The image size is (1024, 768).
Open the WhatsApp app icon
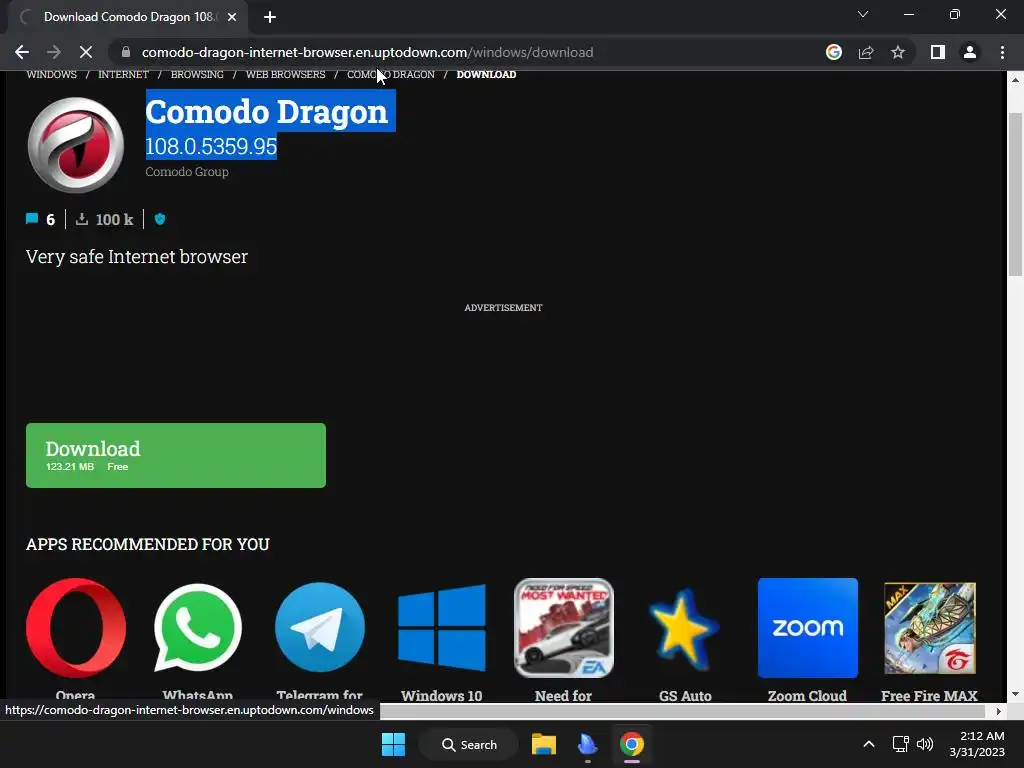click(x=198, y=628)
